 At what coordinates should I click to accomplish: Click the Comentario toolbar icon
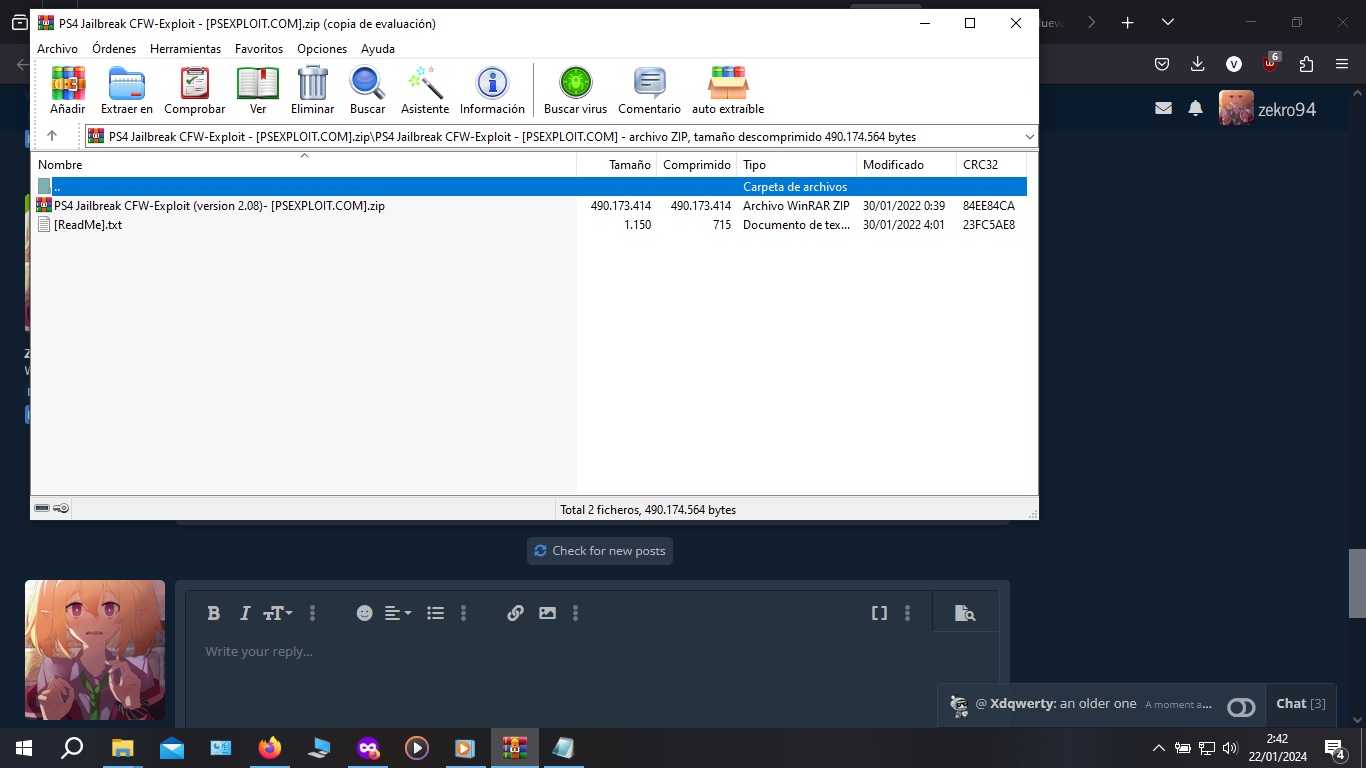pyautogui.click(x=649, y=91)
